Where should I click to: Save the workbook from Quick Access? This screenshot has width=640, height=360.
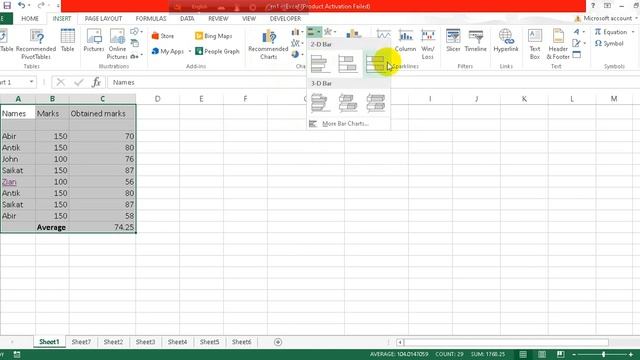(7, 6)
